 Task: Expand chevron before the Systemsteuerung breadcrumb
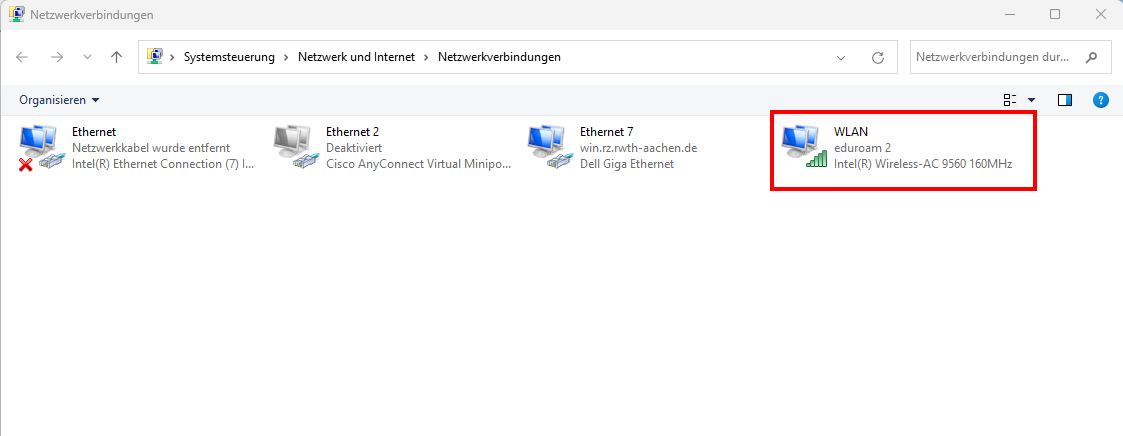pyautogui.click(x=173, y=57)
